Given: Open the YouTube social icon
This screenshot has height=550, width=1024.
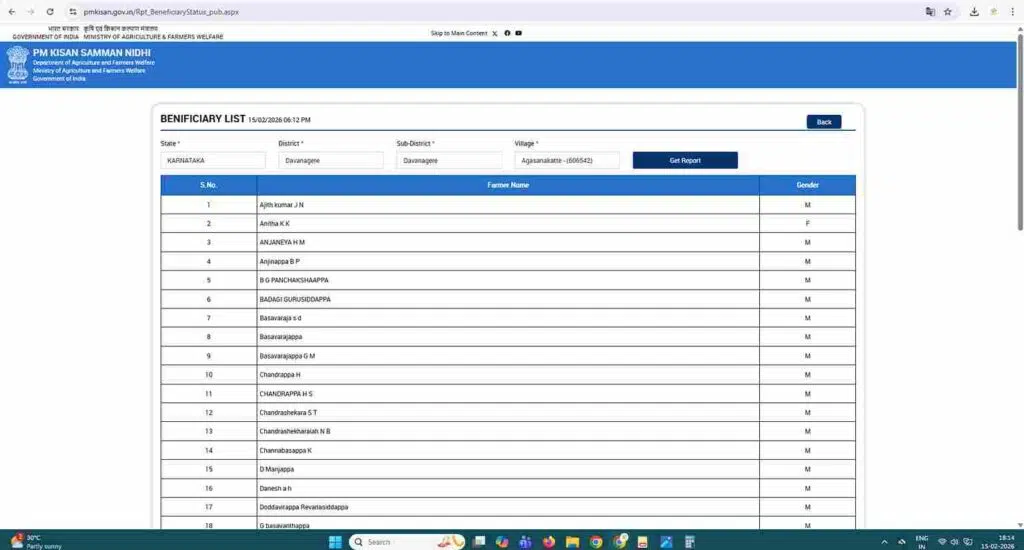Looking at the screenshot, I should pos(519,33).
